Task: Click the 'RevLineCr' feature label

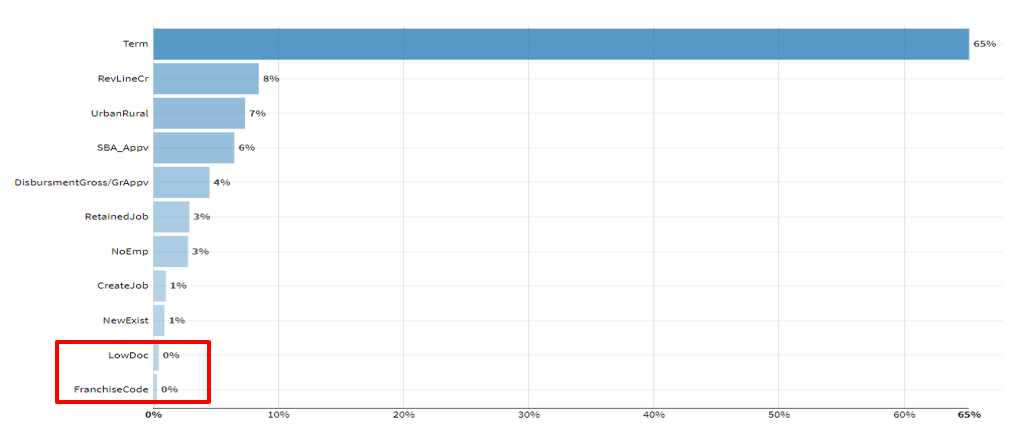Action: tap(122, 78)
